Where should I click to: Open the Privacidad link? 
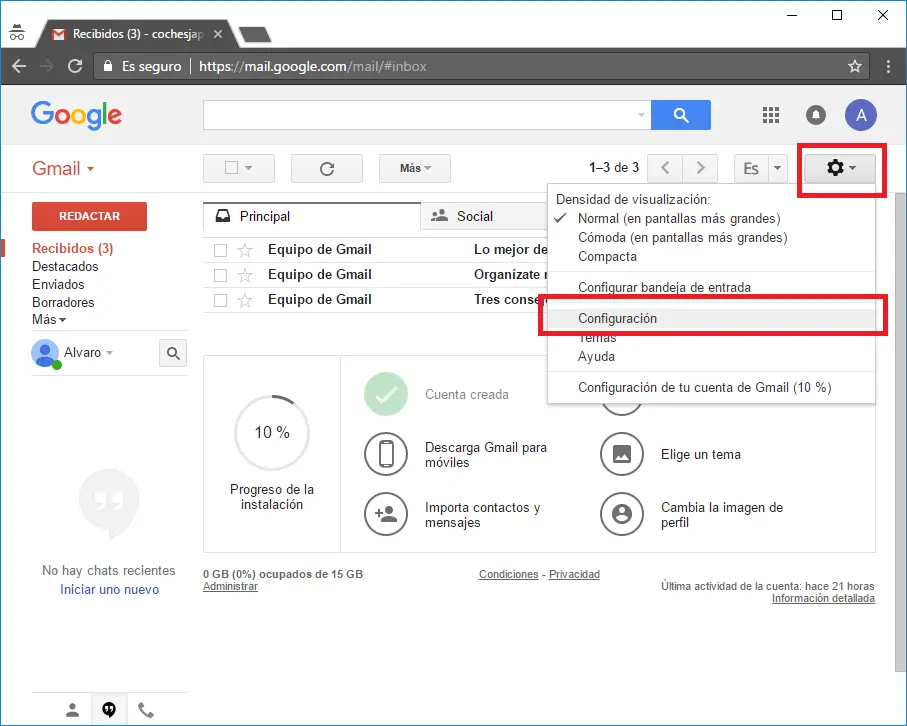pyautogui.click(x=574, y=574)
